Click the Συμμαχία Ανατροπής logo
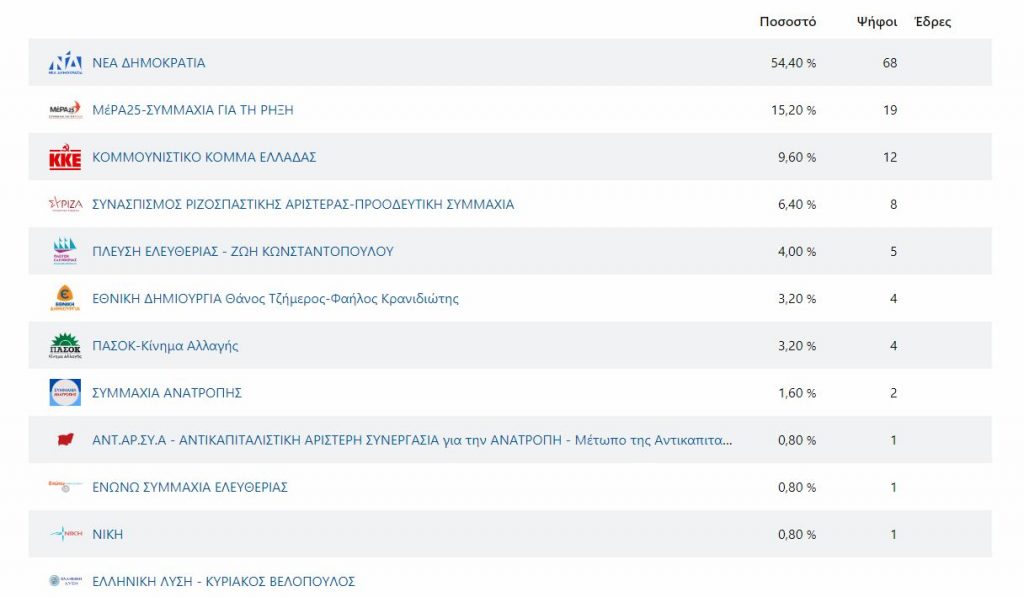This screenshot has height=597, width=1024. (x=65, y=393)
